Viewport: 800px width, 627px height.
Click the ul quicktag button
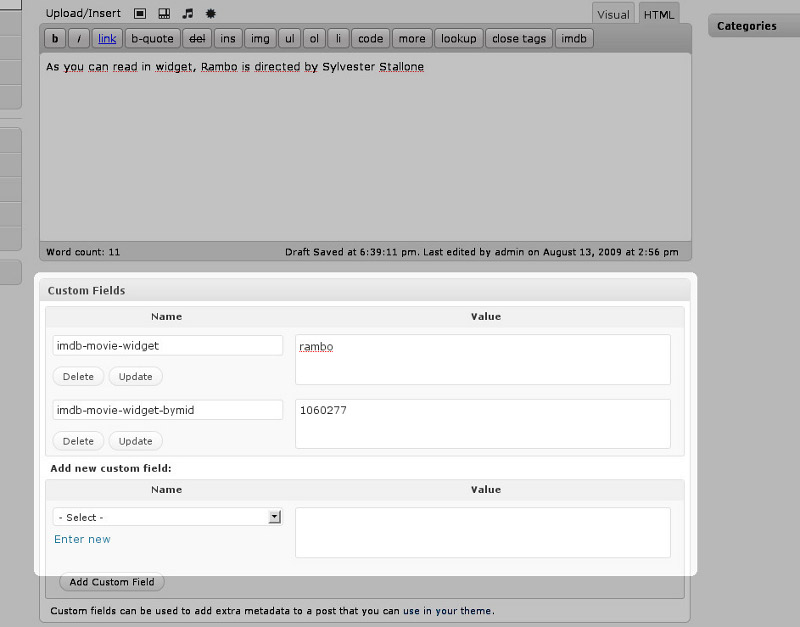click(290, 39)
